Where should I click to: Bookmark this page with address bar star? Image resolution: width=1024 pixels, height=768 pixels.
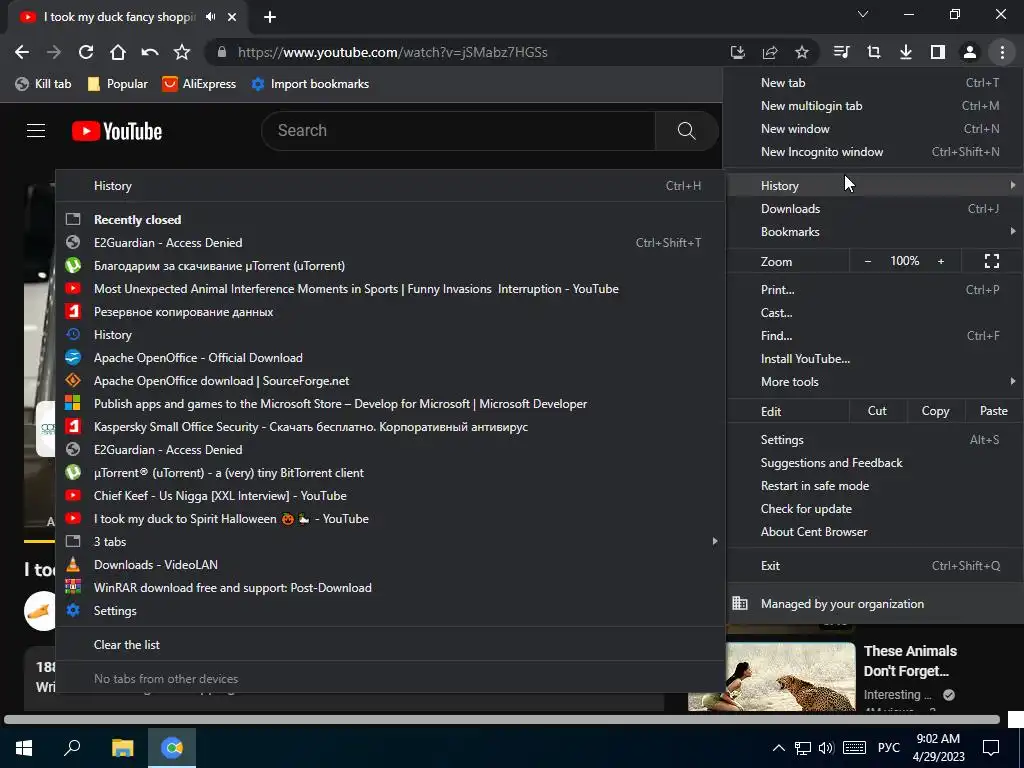click(802, 52)
